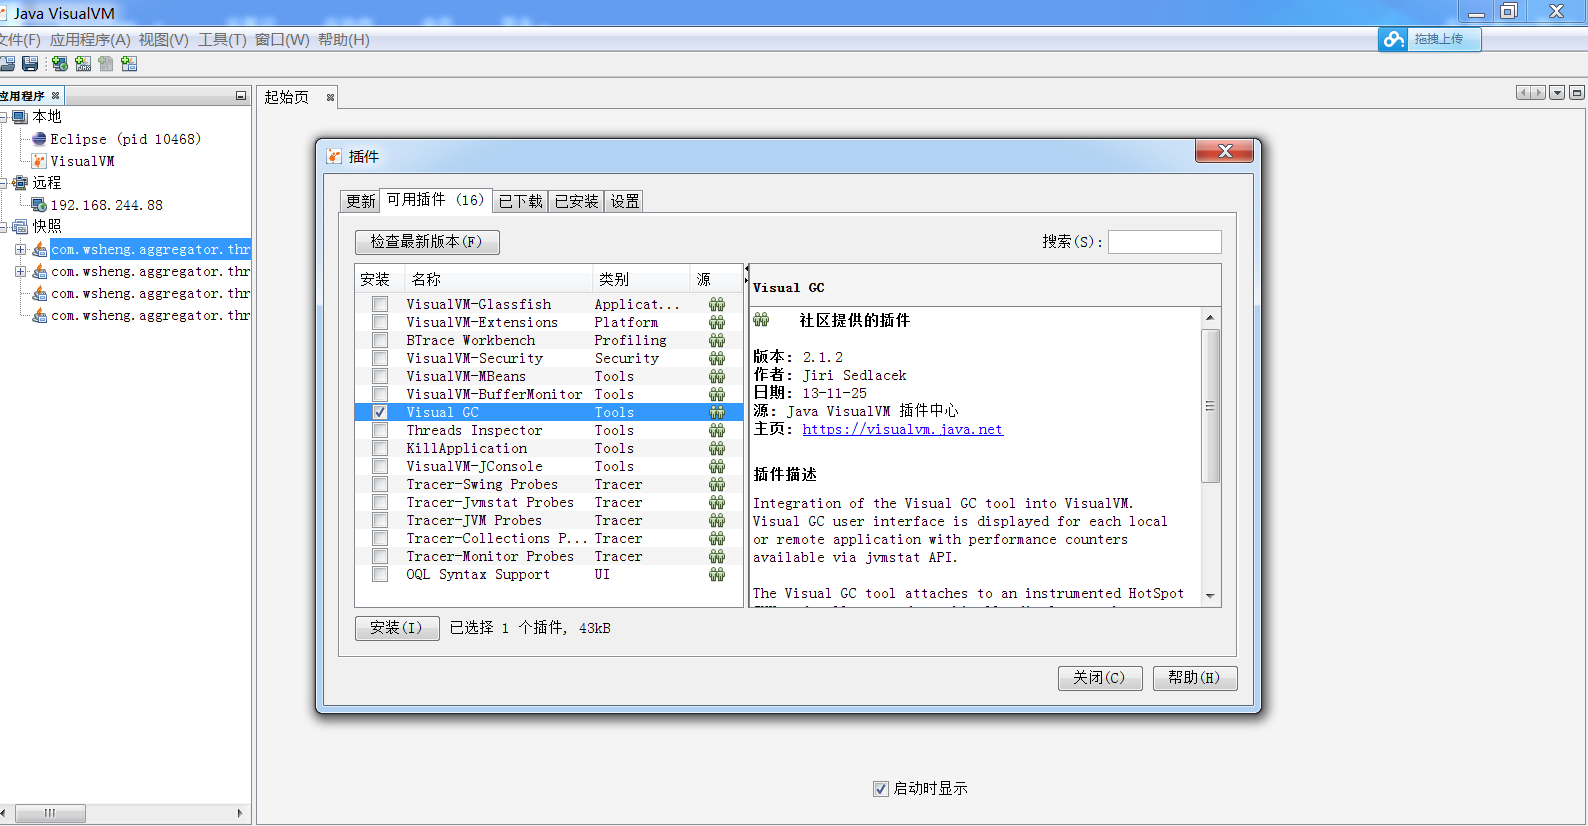Image resolution: width=1588 pixels, height=826 pixels.
Task: Open the 视图(V) menu
Action: (164, 40)
